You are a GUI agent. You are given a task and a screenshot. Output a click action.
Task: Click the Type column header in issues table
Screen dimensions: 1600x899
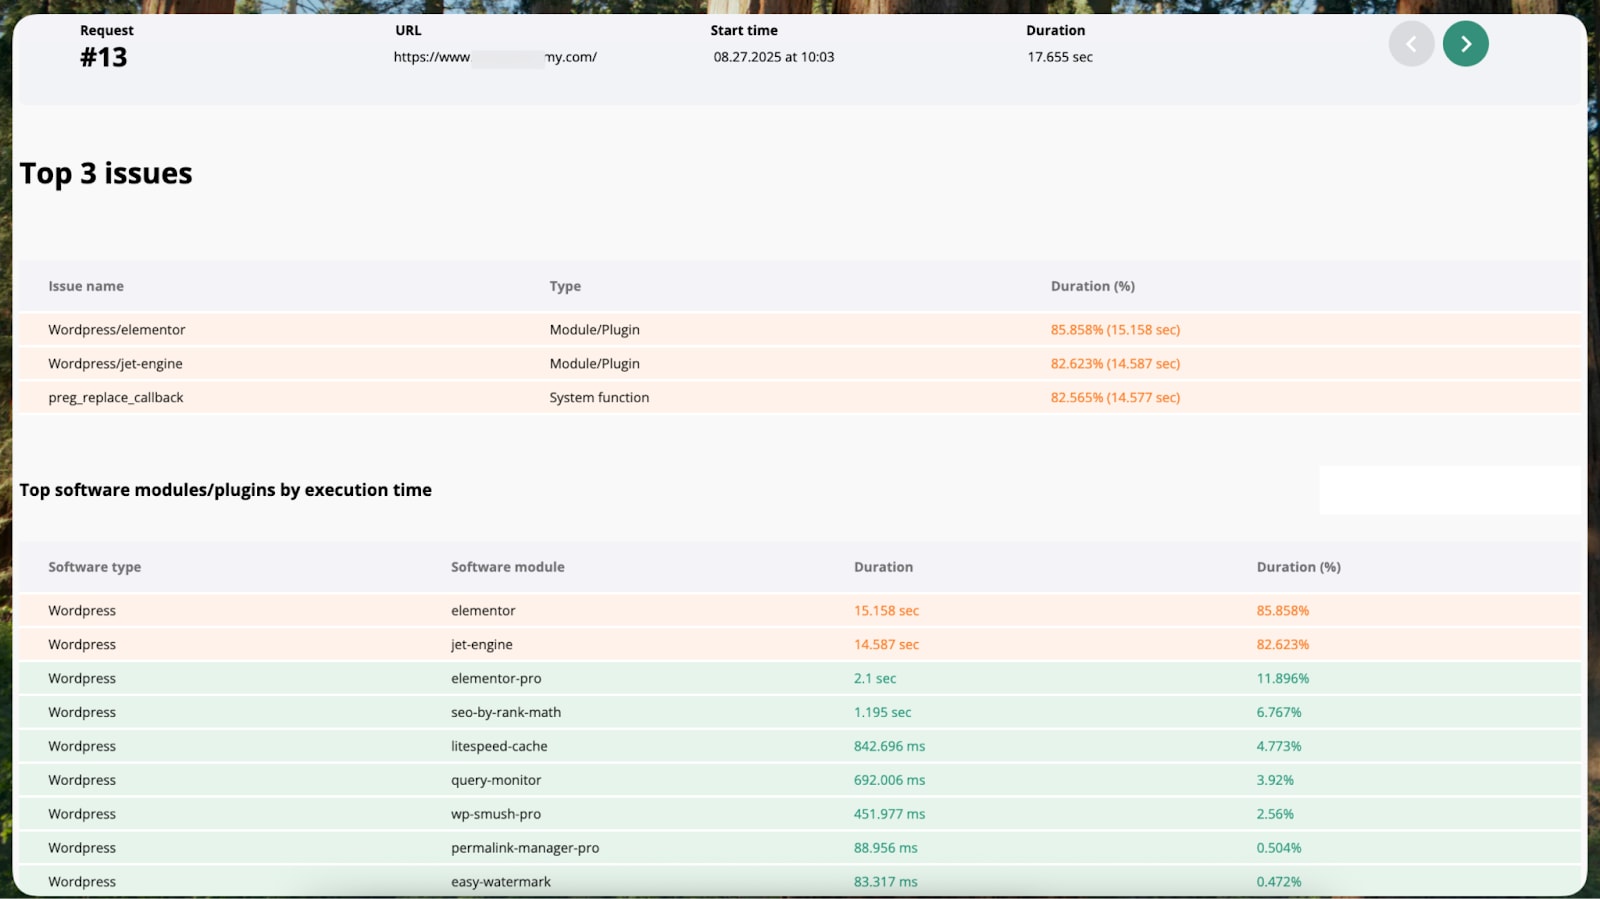[565, 286]
